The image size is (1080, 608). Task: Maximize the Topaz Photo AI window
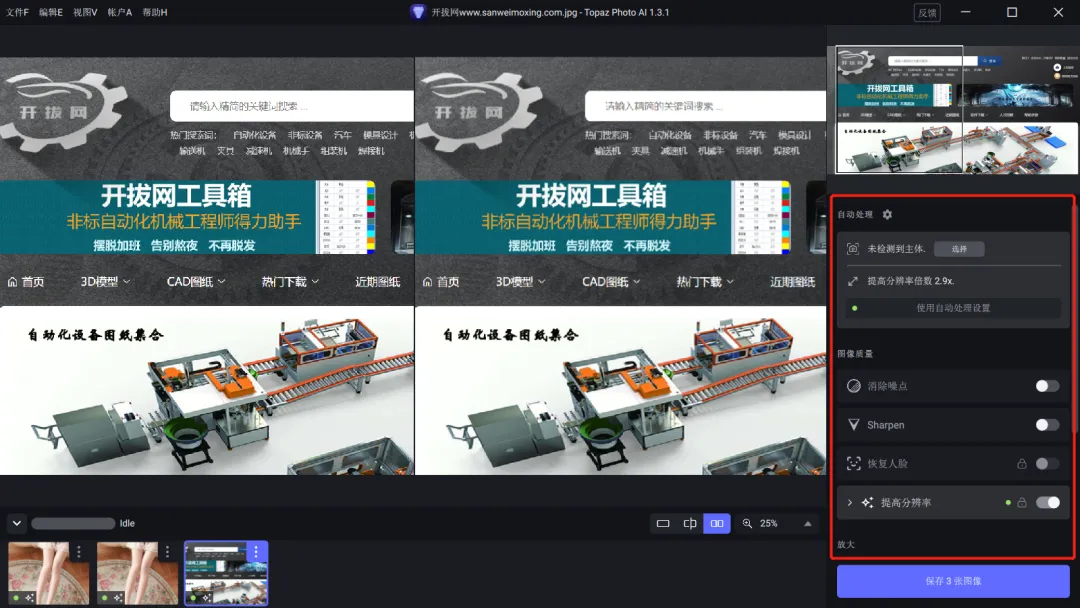point(1012,12)
